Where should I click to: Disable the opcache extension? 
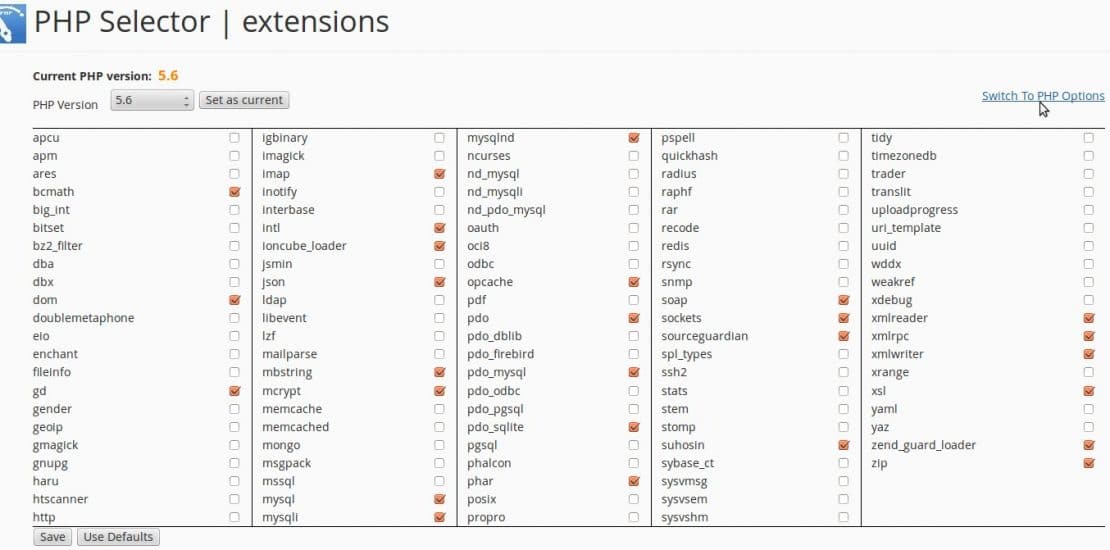coord(634,282)
